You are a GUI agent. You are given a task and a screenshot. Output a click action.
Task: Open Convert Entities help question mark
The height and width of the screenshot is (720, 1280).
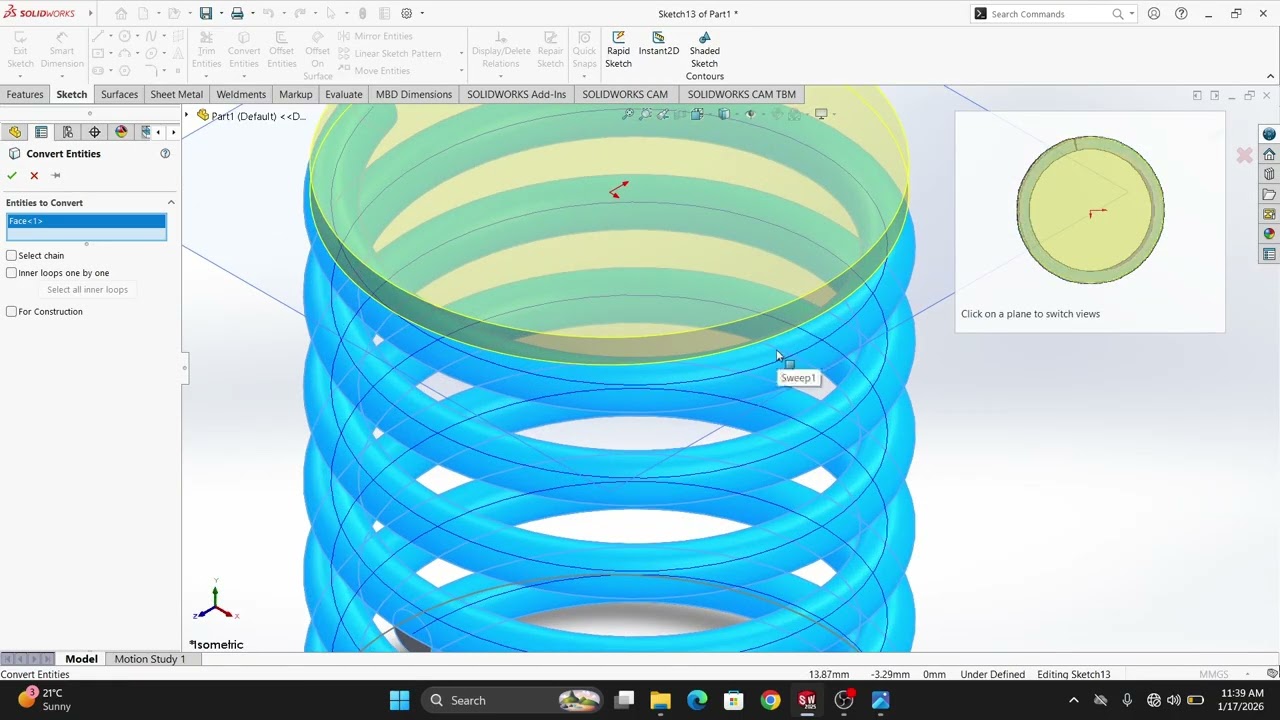tap(165, 154)
